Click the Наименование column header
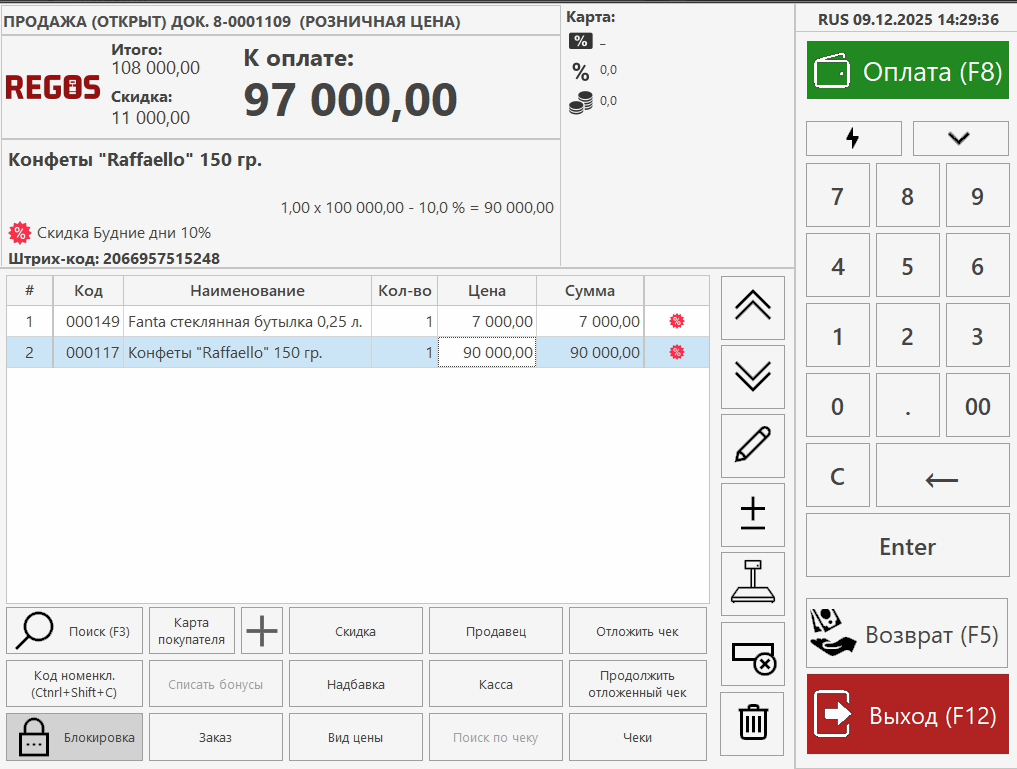 [x=246, y=291]
